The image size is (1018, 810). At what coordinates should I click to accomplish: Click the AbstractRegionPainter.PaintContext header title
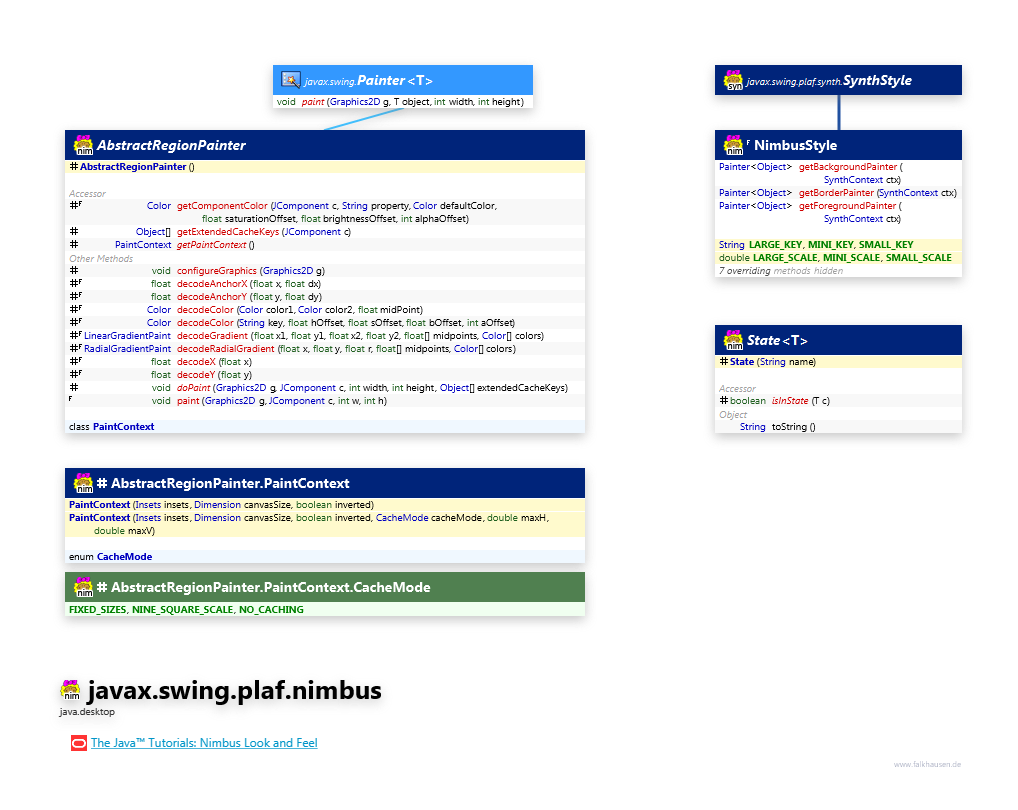230,483
